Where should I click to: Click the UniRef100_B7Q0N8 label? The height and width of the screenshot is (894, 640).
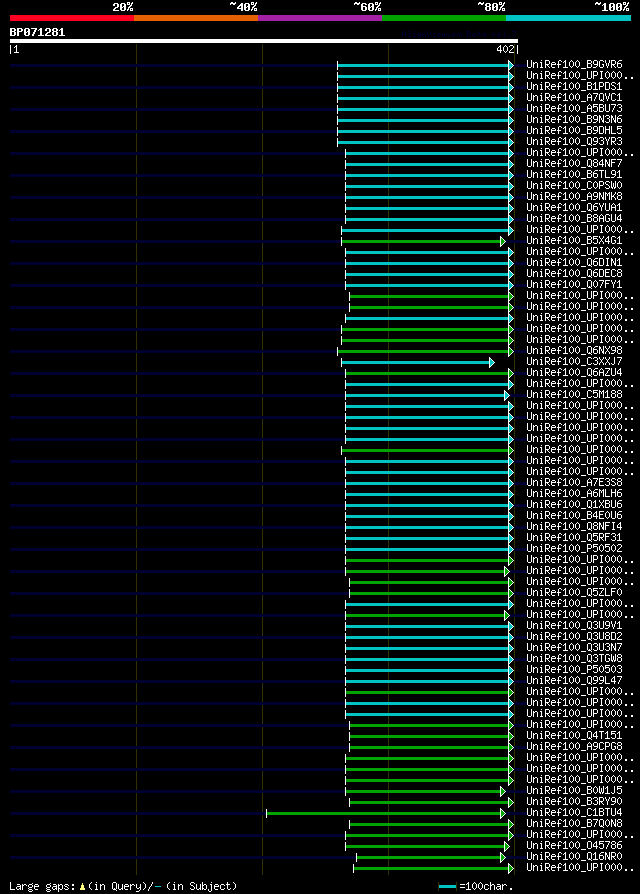[574, 824]
